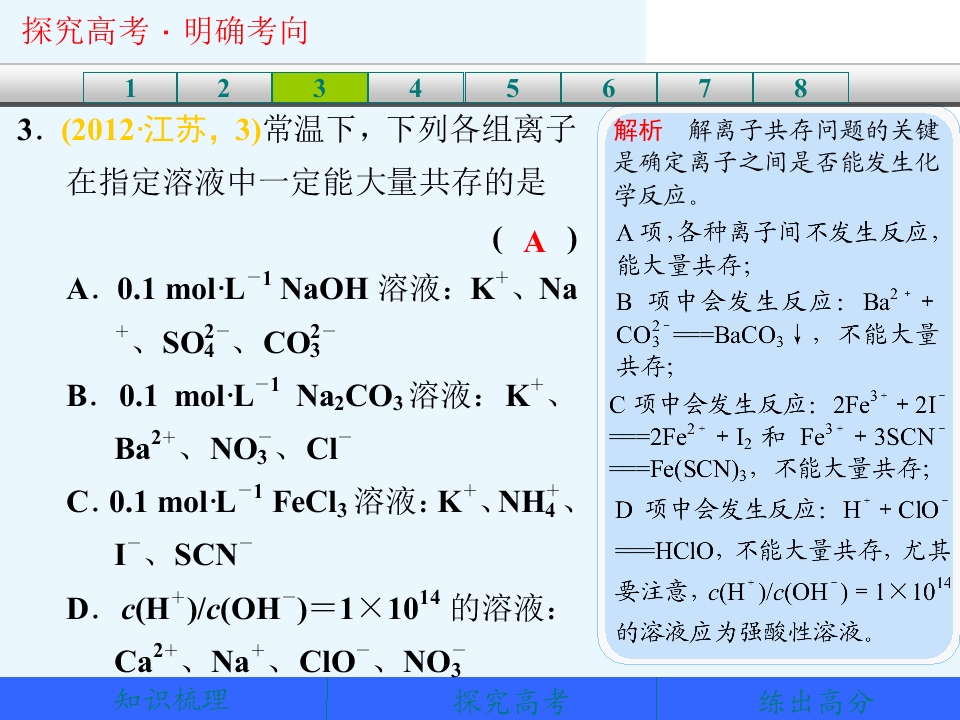Go to question tab 2
Viewport: 960px width, 720px height.
coord(224,88)
